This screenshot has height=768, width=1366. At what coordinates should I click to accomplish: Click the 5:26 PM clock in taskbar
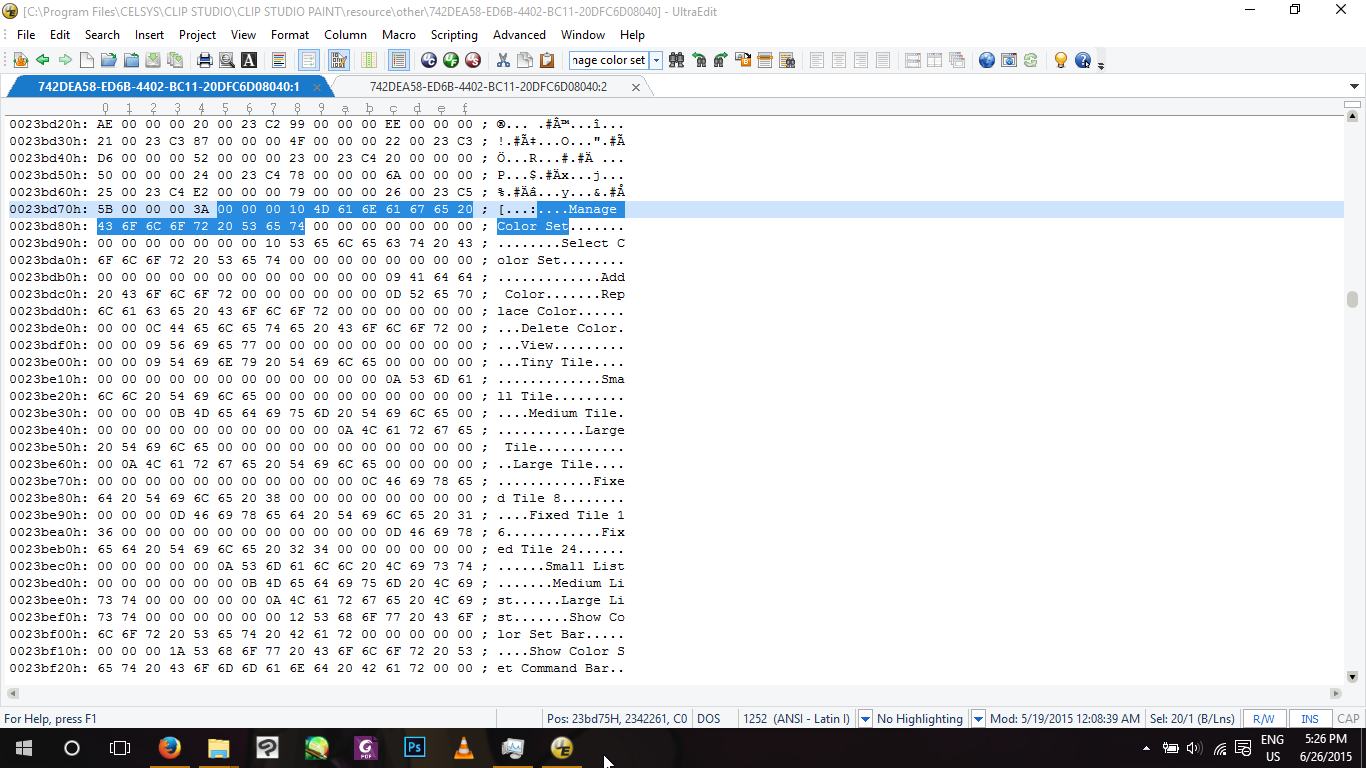tap(1326, 739)
